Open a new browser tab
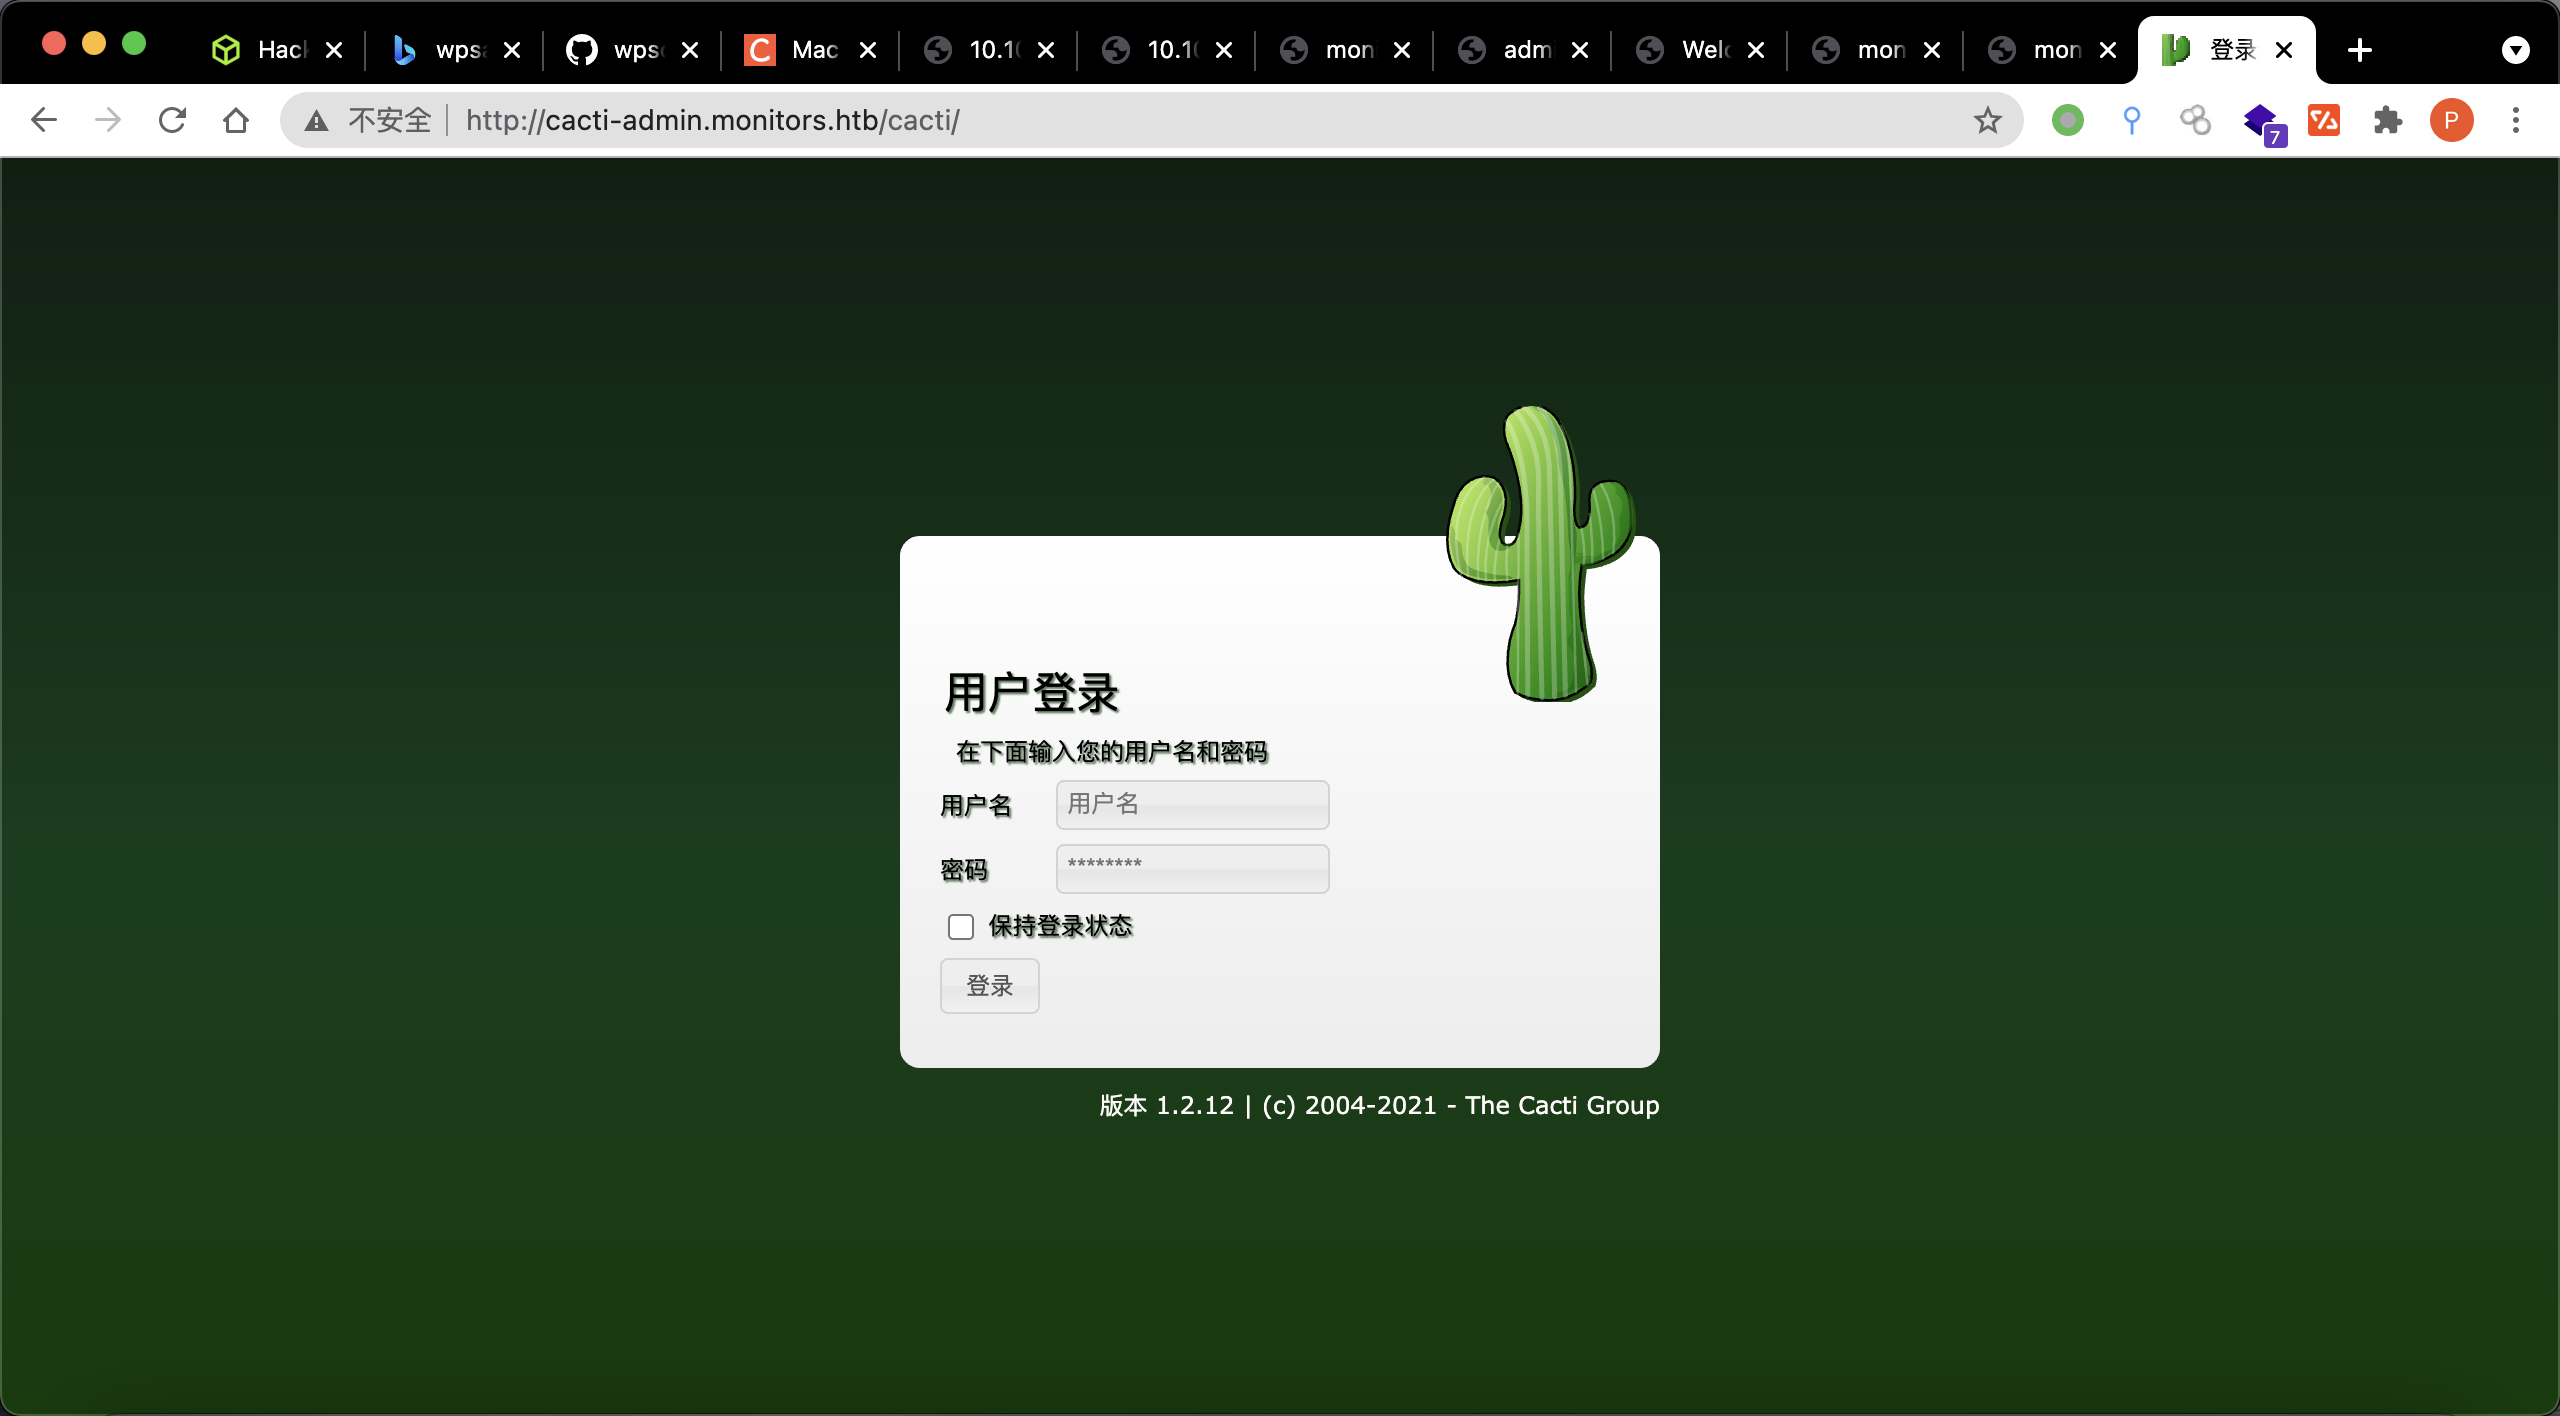2560x1416 pixels. click(x=2360, y=50)
